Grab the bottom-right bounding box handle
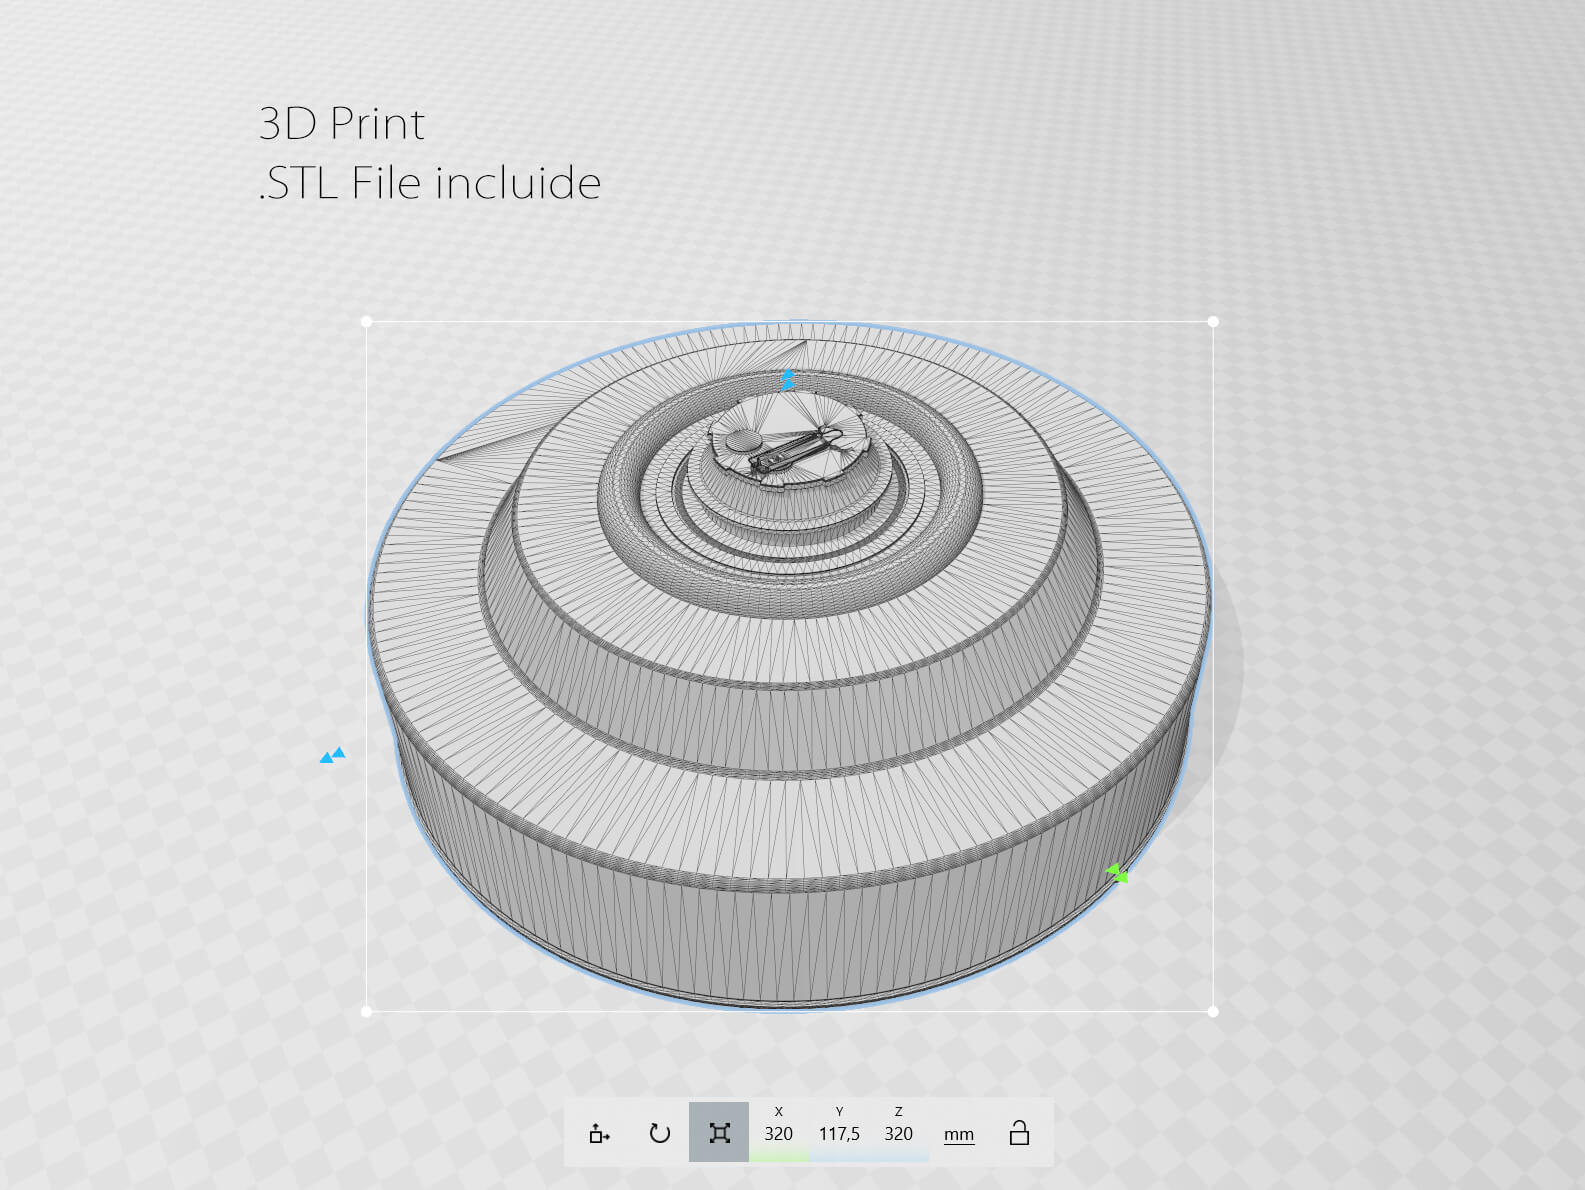1585x1190 pixels. coord(1213,1011)
